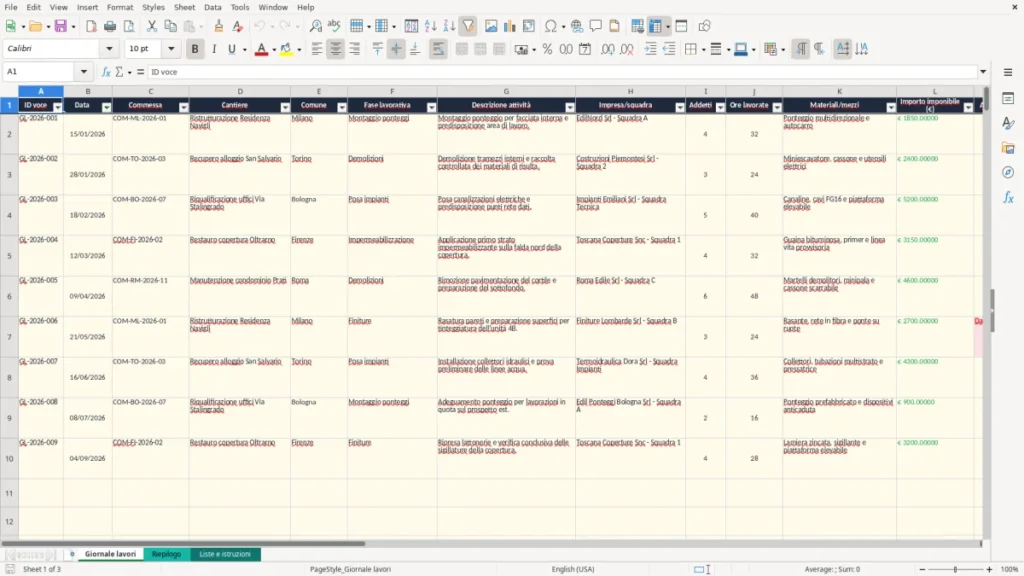Image resolution: width=1024 pixels, height=576 pixels.
Task: Select column G header
Action: coord(506,91)
